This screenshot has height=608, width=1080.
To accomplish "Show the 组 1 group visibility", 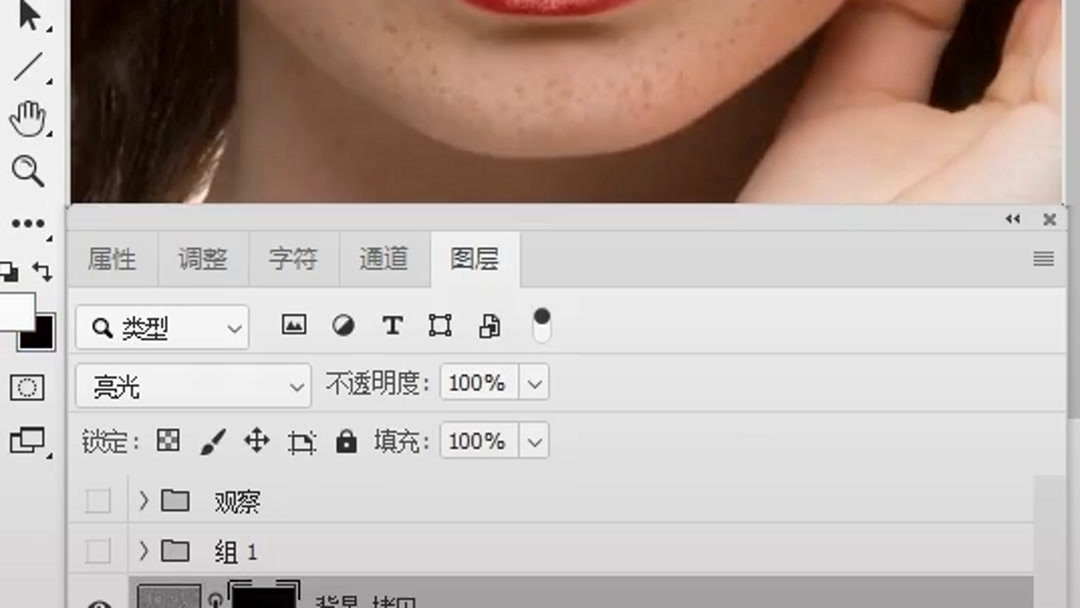I will (97, 551).
